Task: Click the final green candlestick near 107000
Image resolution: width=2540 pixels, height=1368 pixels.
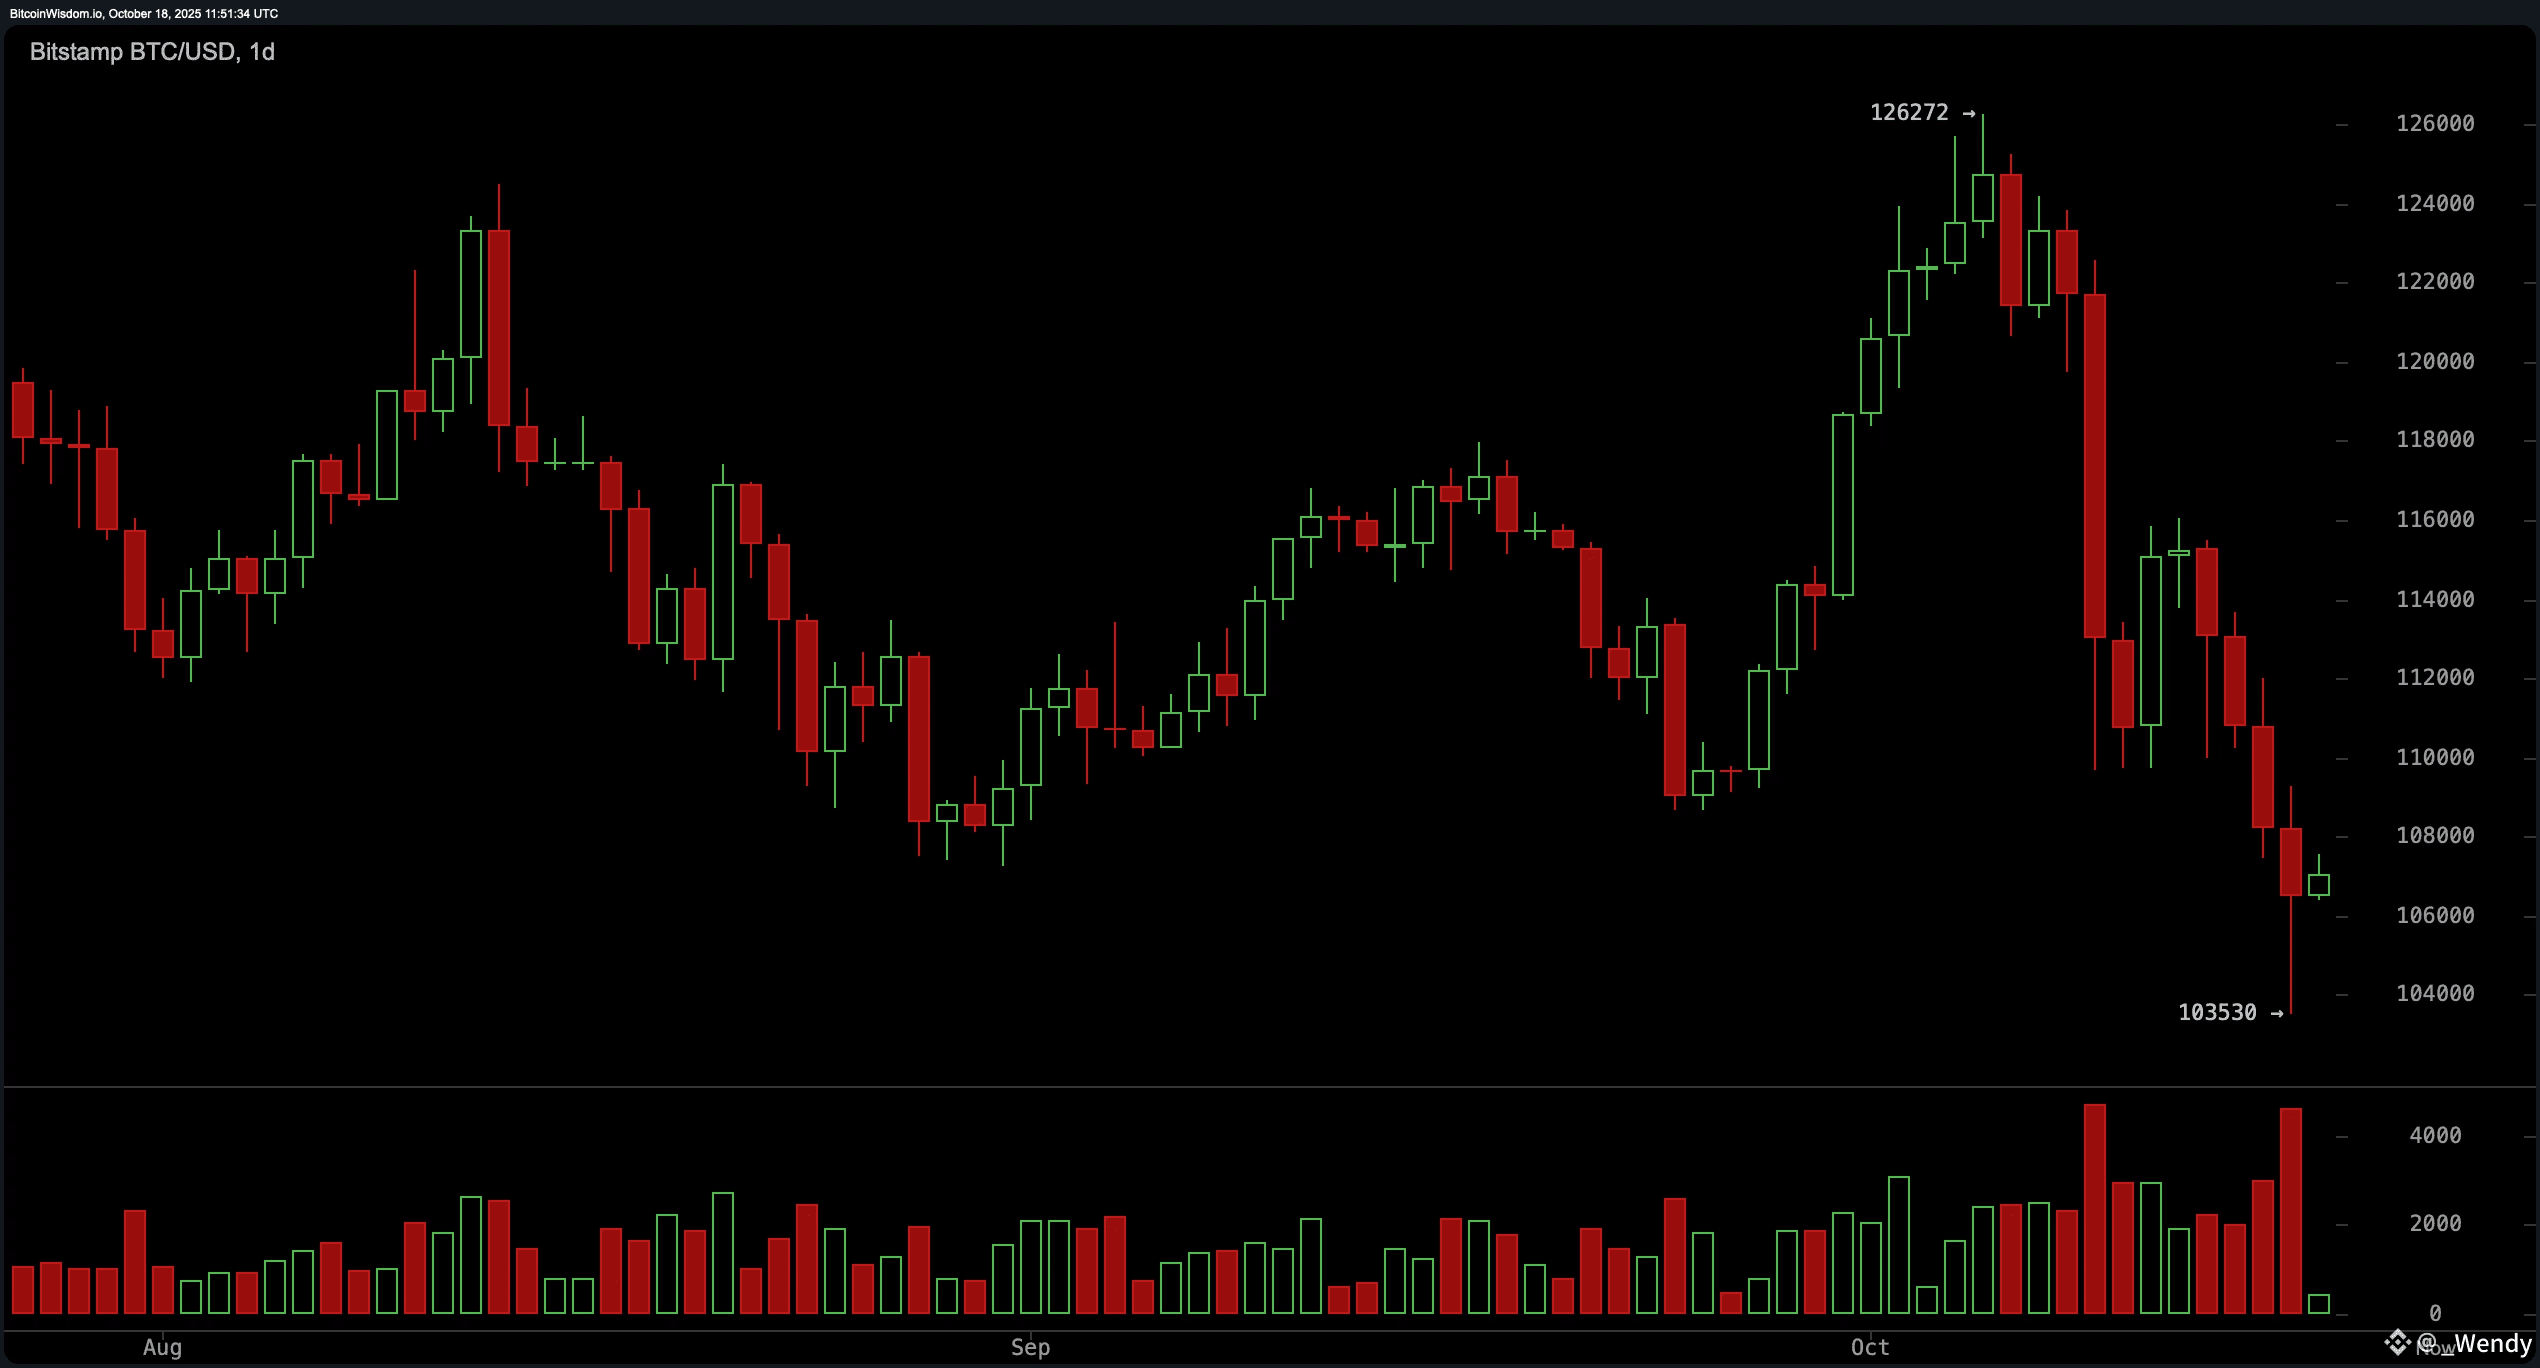Action: [2318, 885]
